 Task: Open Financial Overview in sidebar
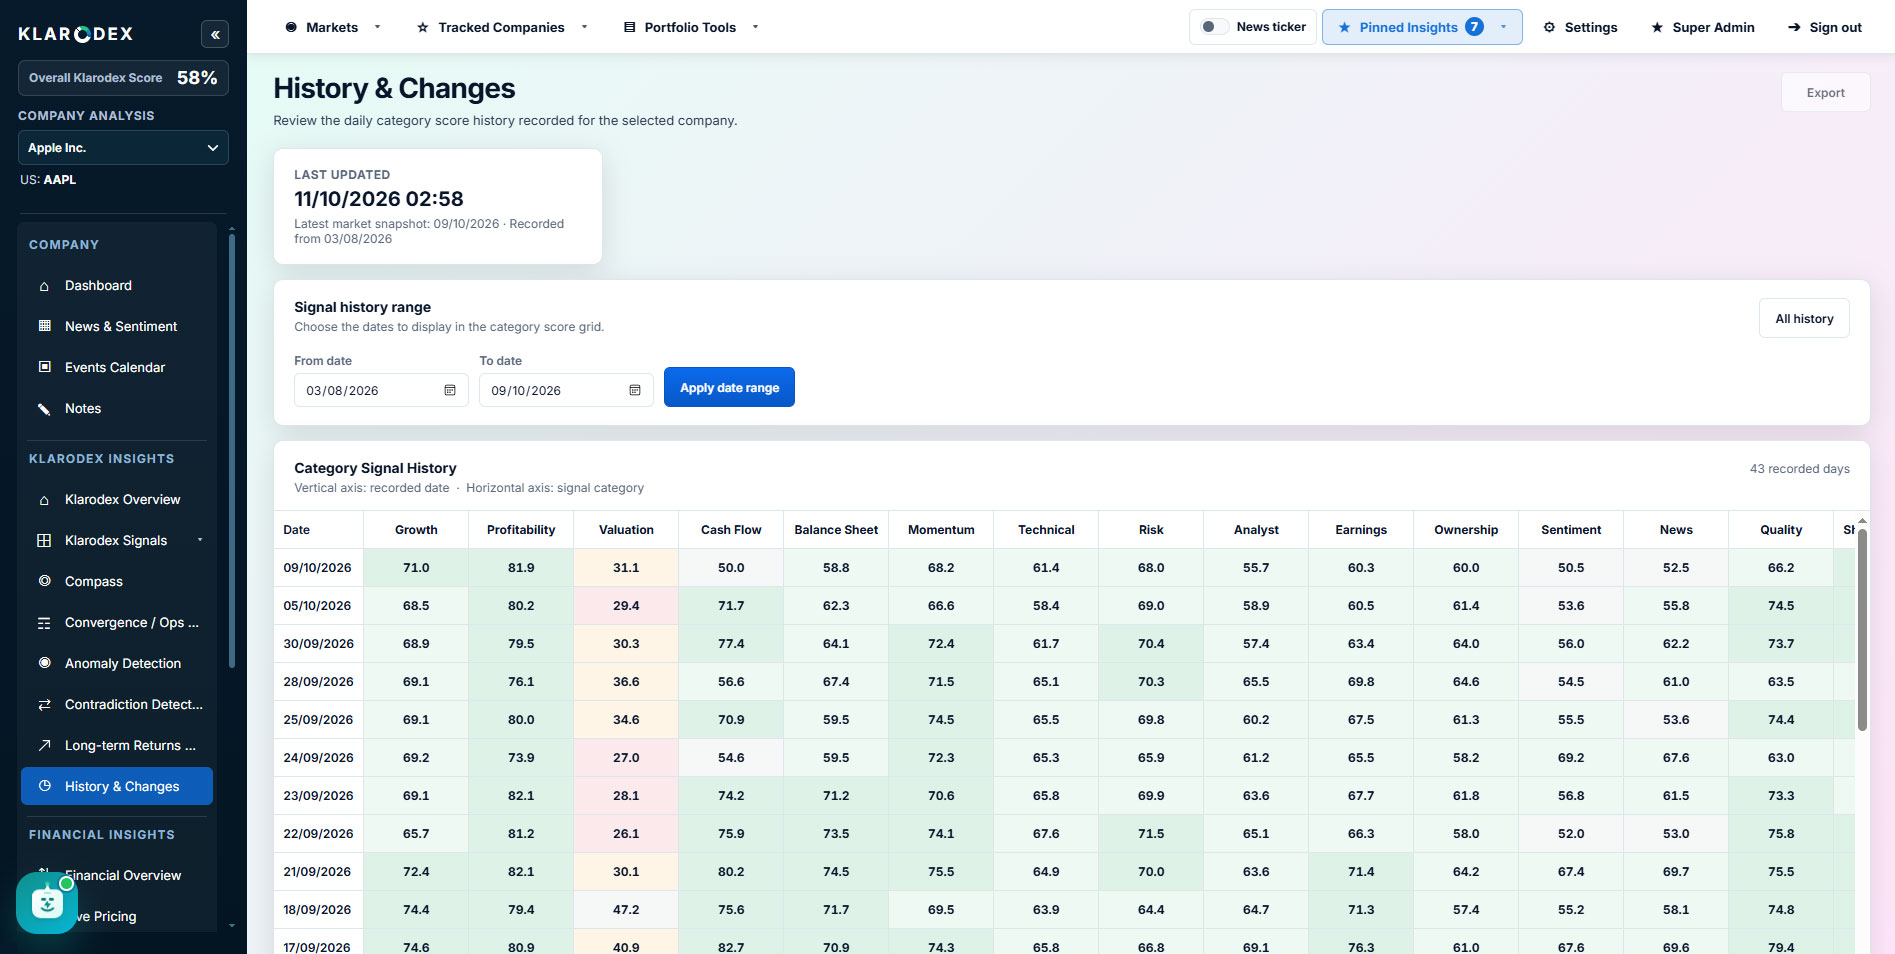point(123,875)
